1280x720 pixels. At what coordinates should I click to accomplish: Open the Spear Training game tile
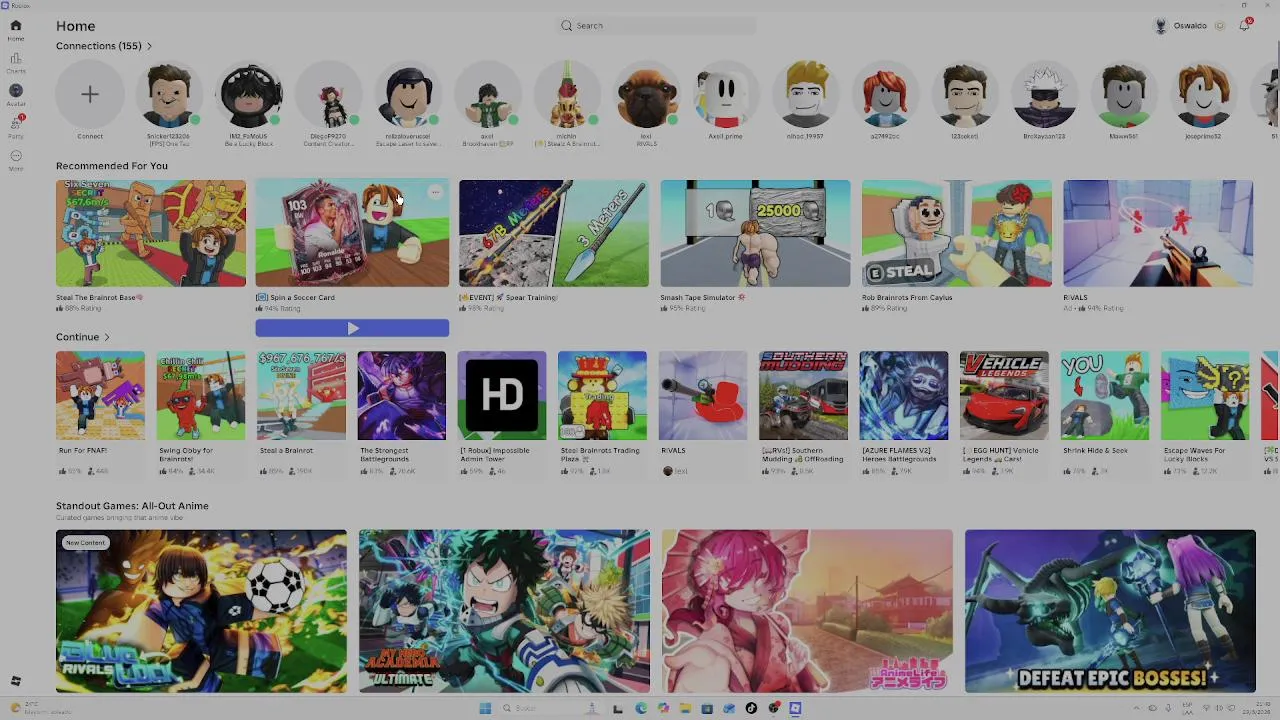point(554,233)
